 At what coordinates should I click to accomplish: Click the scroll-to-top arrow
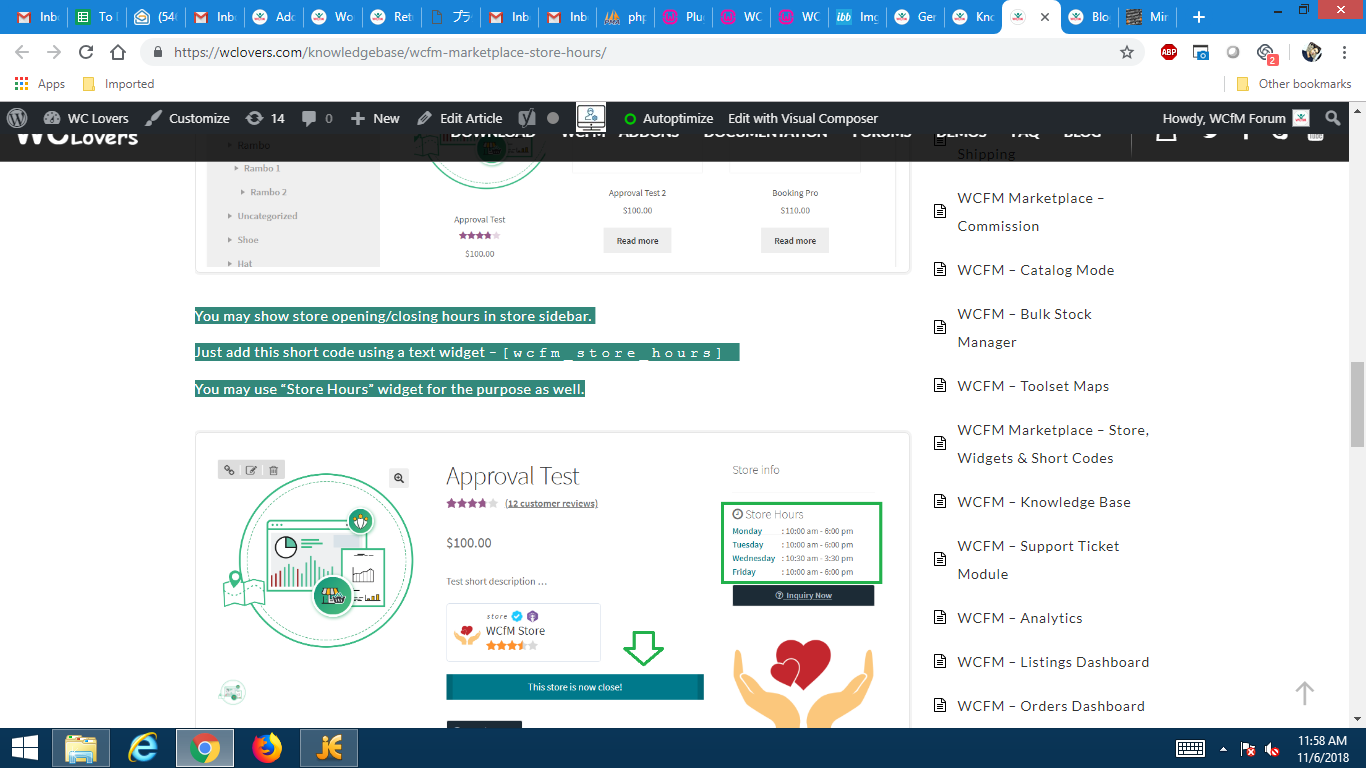coord(1304,693)
